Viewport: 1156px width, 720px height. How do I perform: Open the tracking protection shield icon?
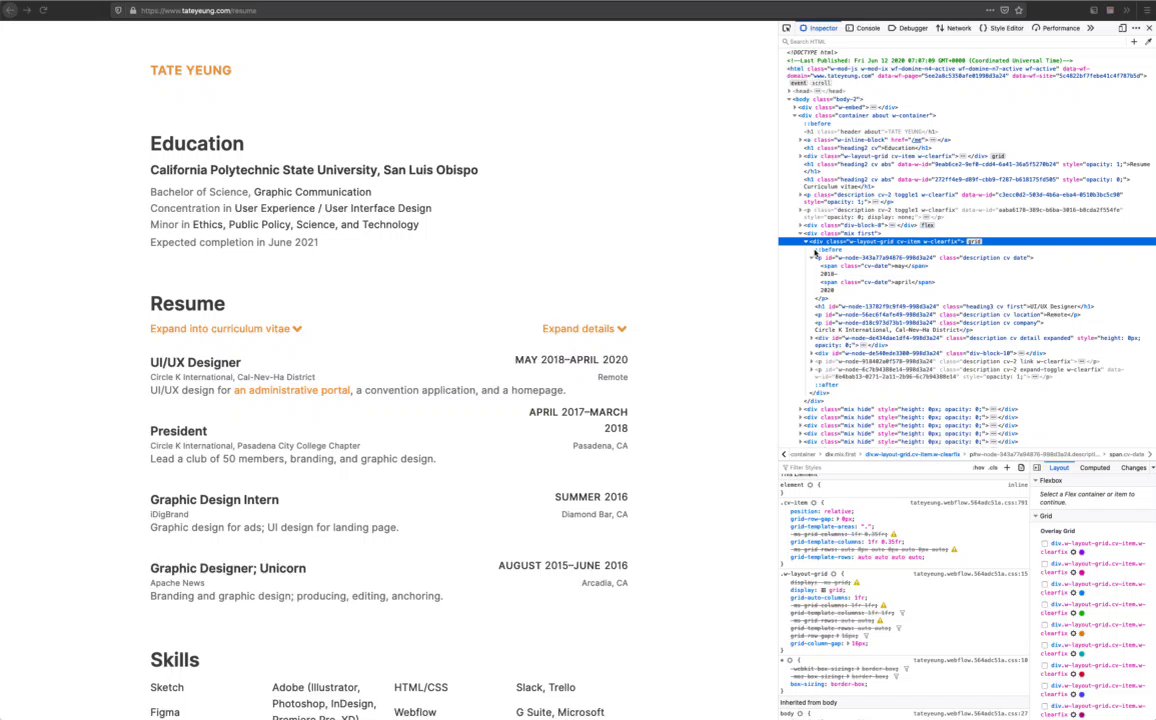coord(118,10)
